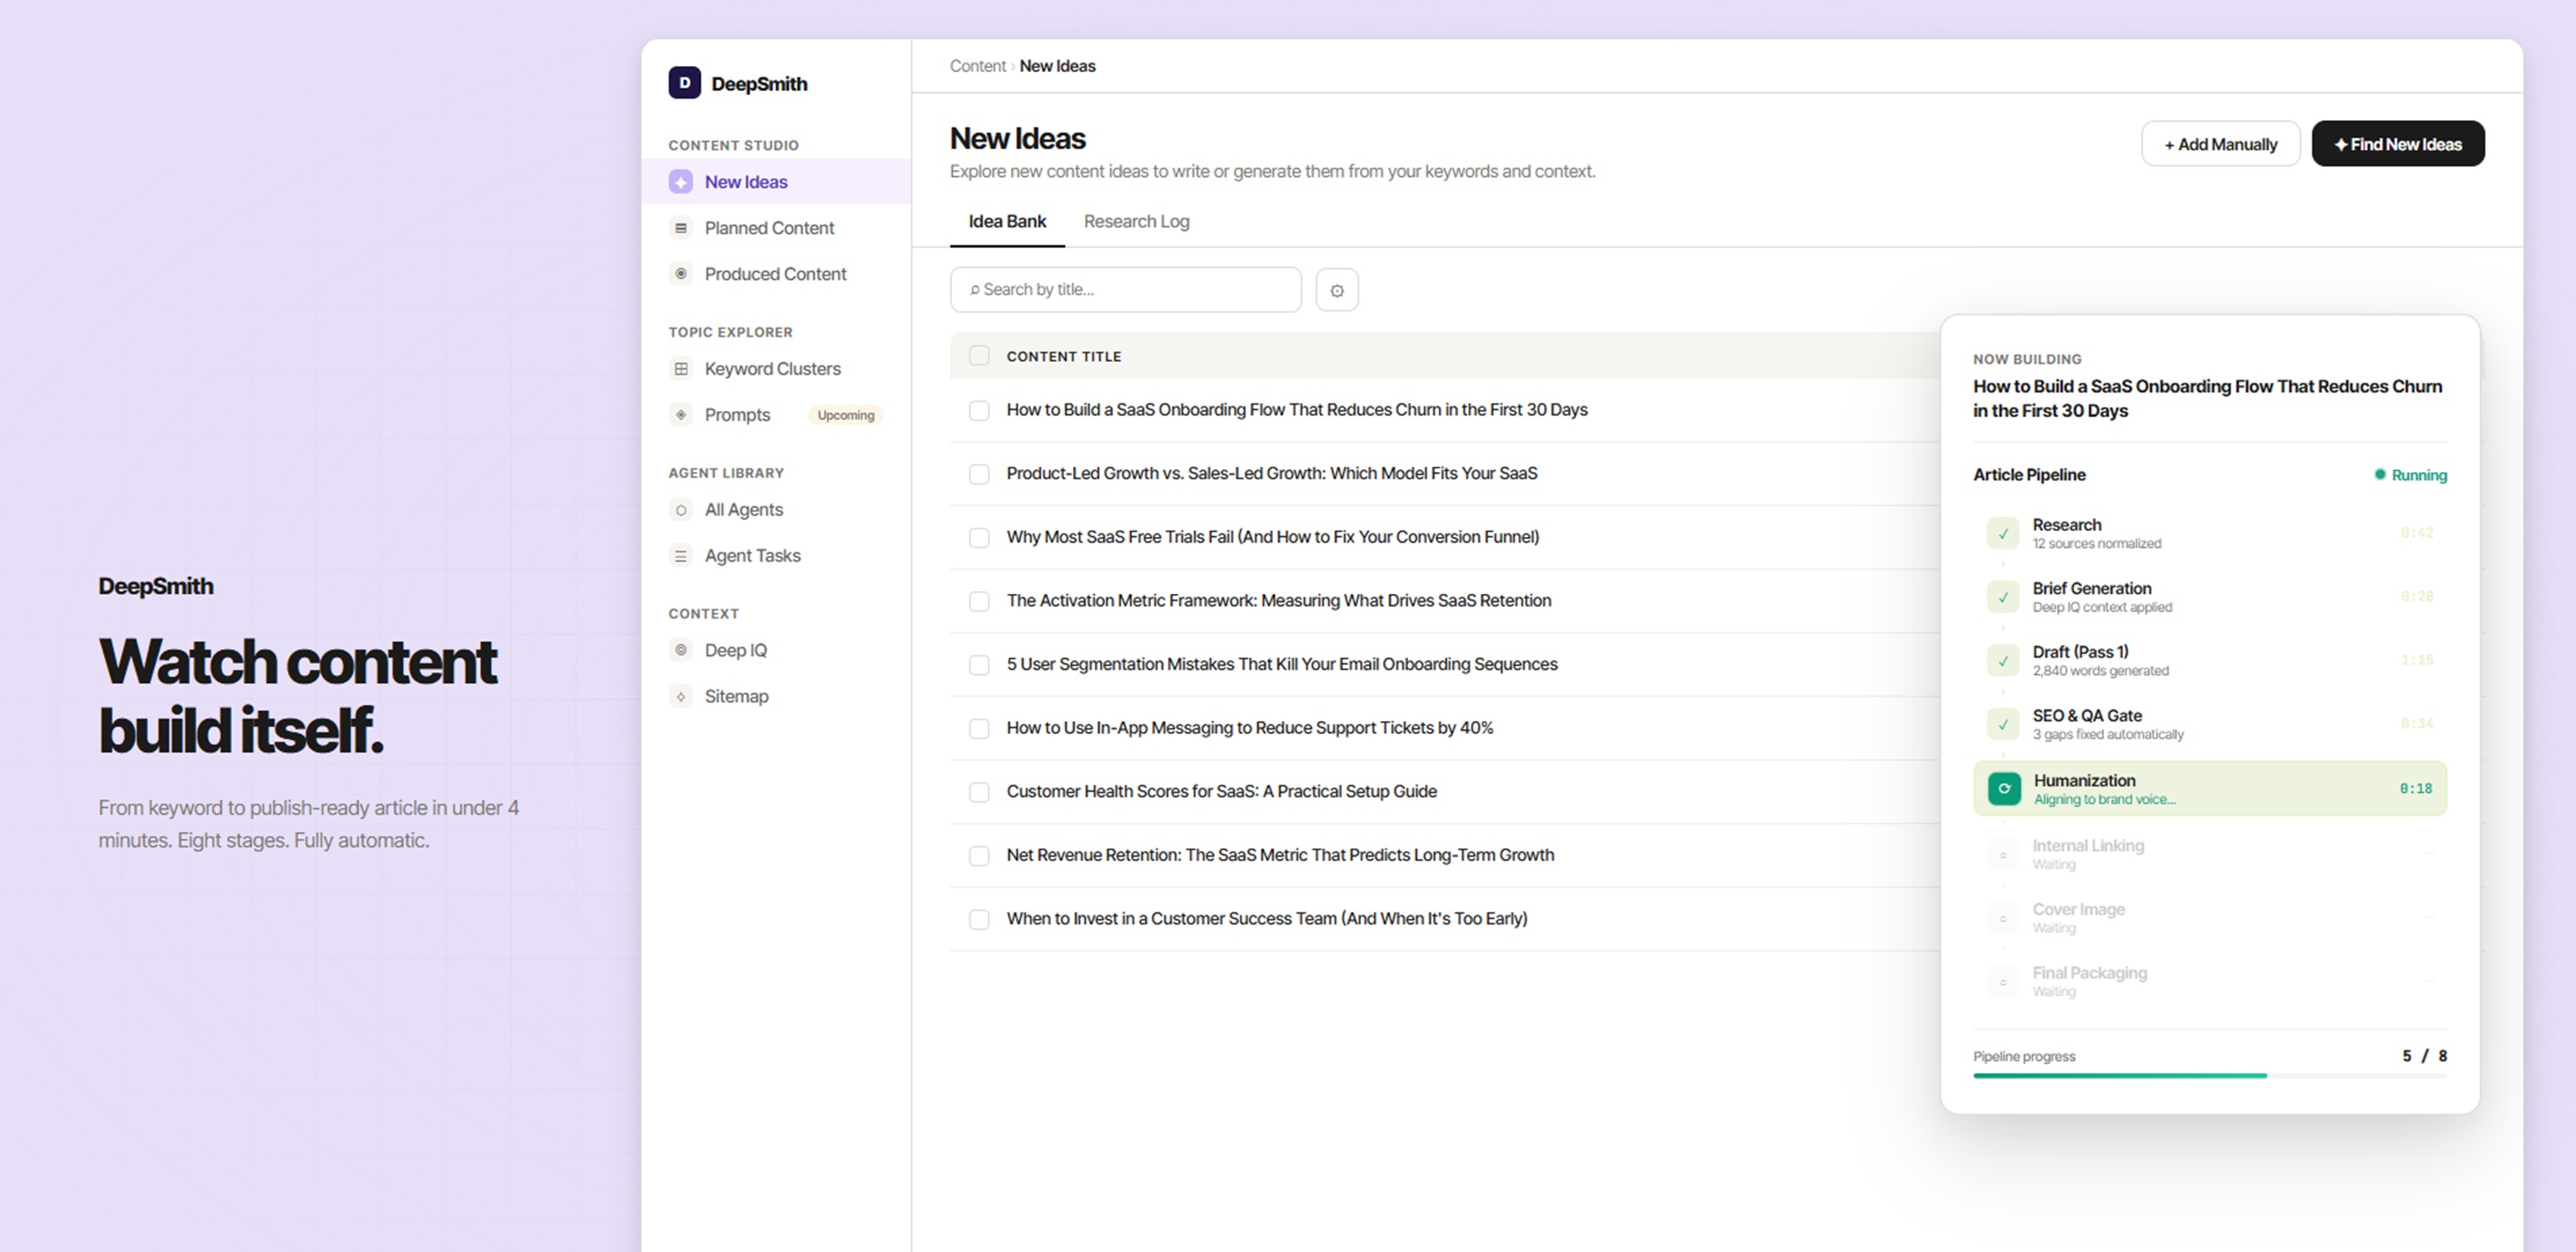2576x1252 pixels.
Task: Click the DeepSmith logo icon in sidebar
Action: click(x=684, y=83)
